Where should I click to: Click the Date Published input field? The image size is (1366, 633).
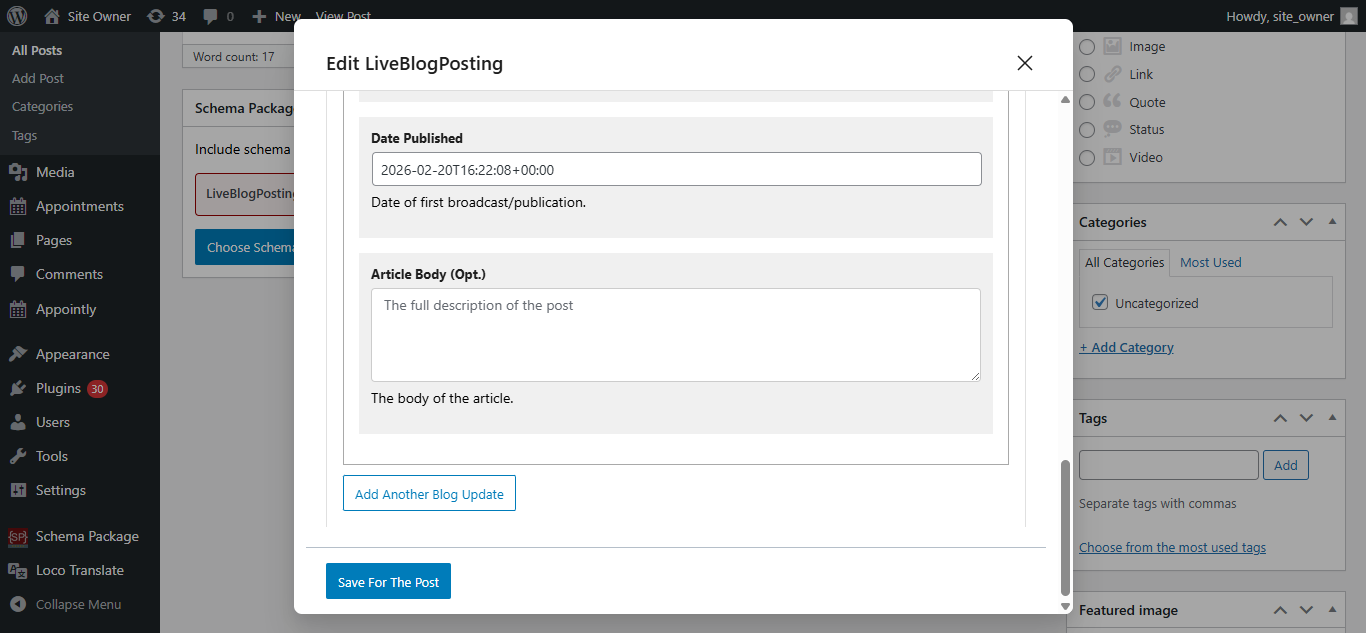(x=676, y=170)
